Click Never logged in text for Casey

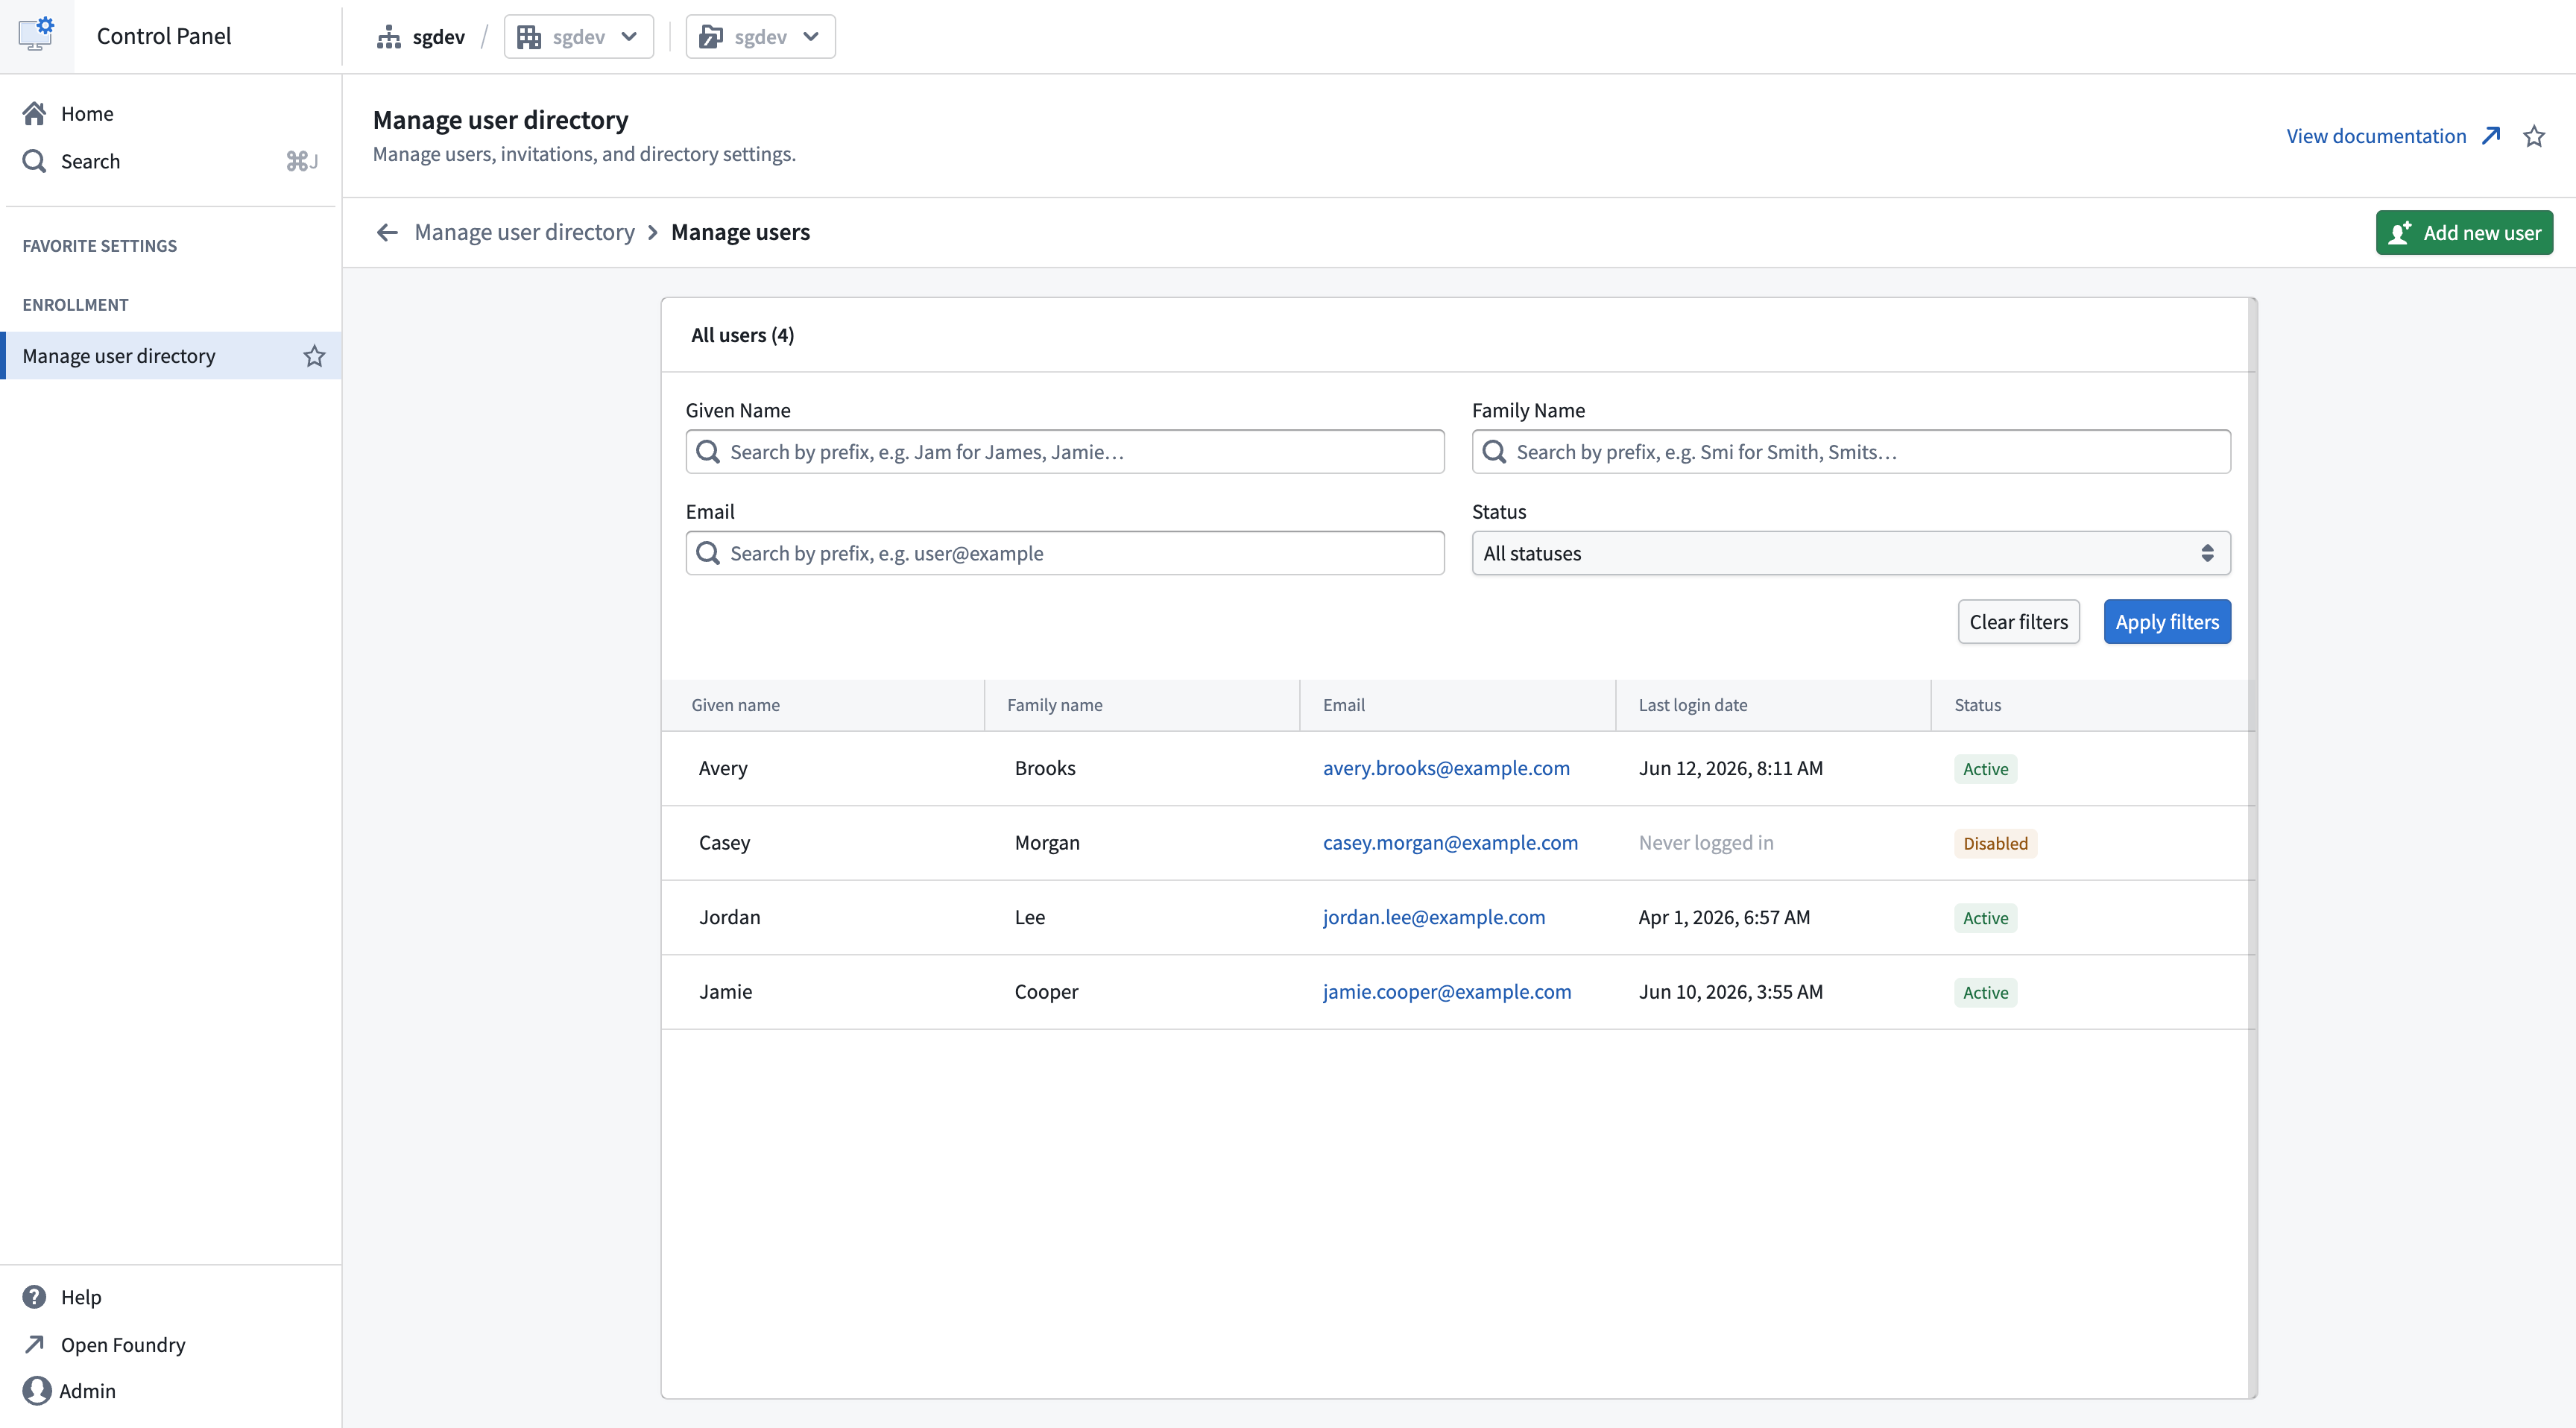tap(1705, 843)
